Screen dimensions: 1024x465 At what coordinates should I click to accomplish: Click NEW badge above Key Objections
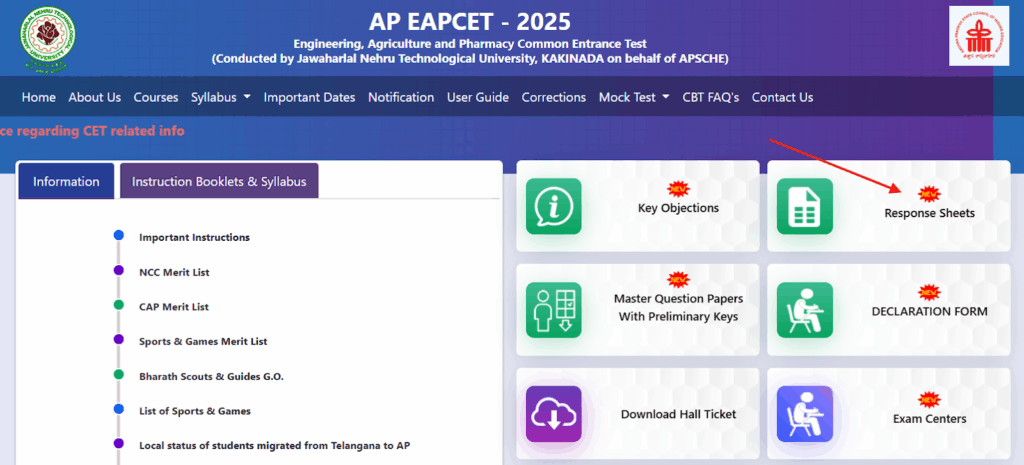pyautogui.click(x=678, y=190)
